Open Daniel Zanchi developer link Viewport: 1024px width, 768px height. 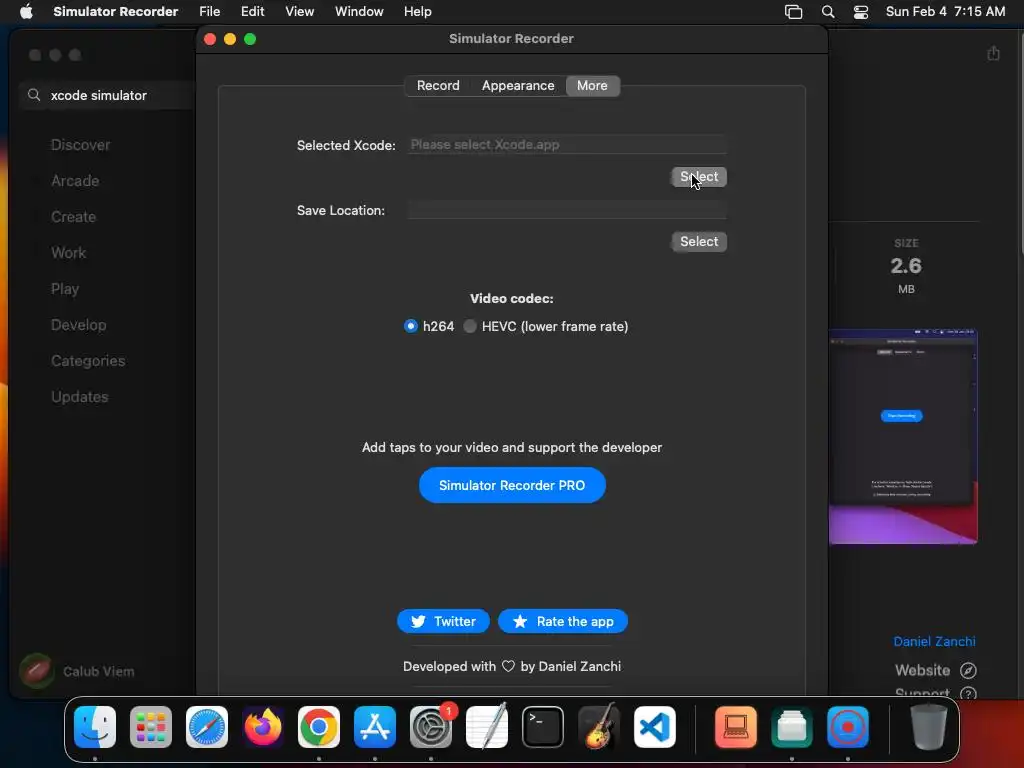coord(935,641)
